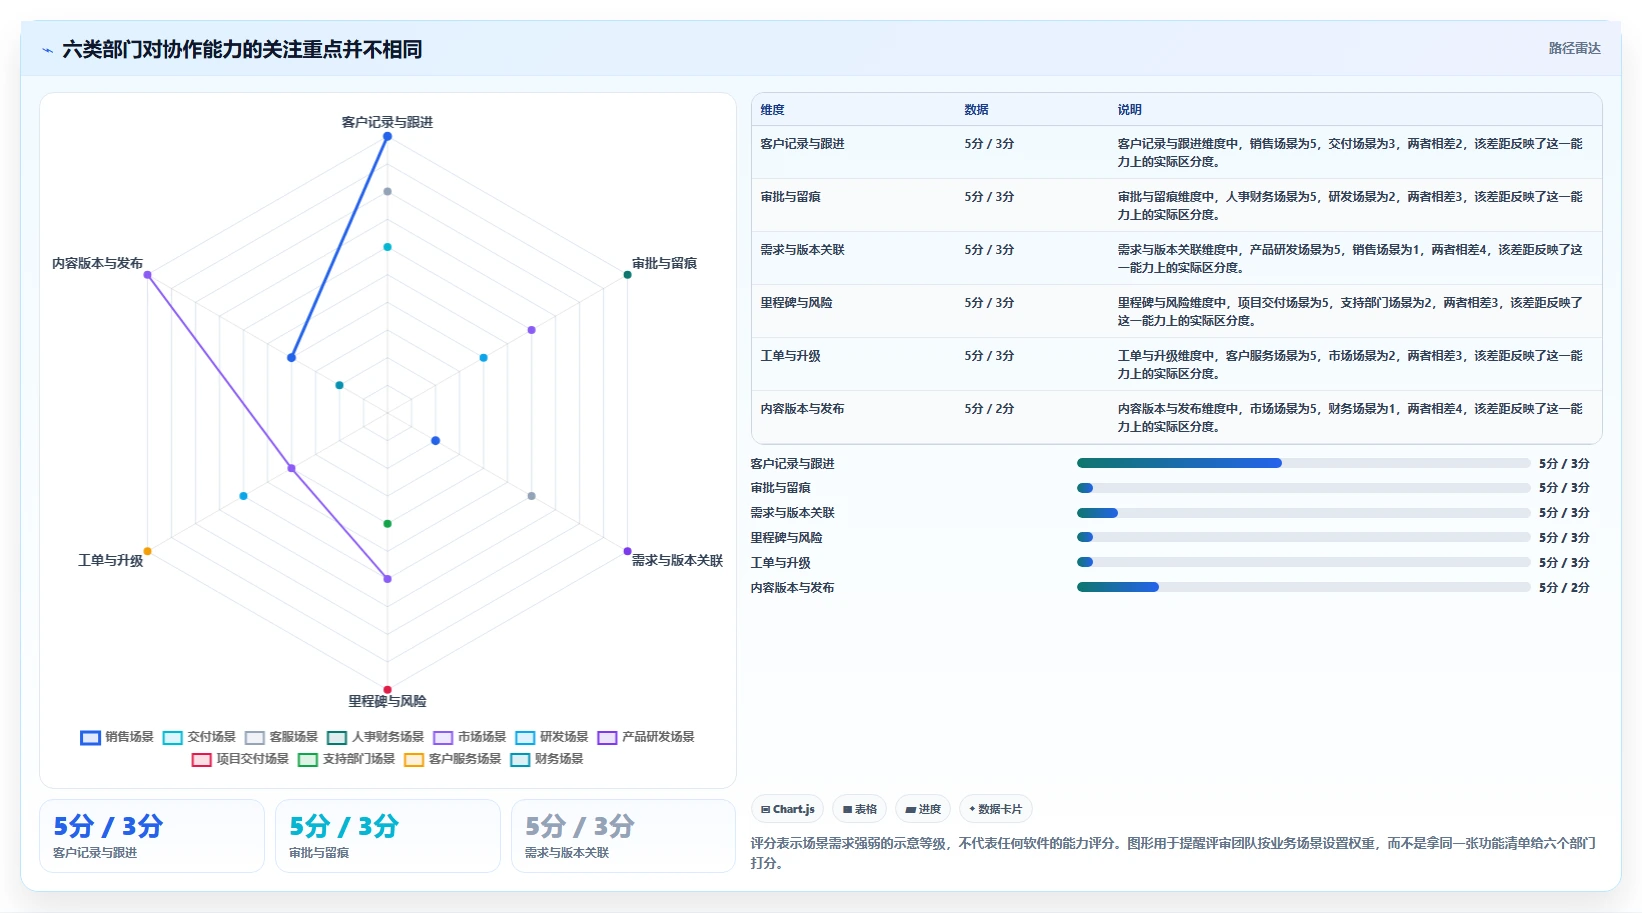The width and height of the screenshot is (1642, 913).
Task: Click the 路径雷达 label in the header
Action: [1574, 48]
